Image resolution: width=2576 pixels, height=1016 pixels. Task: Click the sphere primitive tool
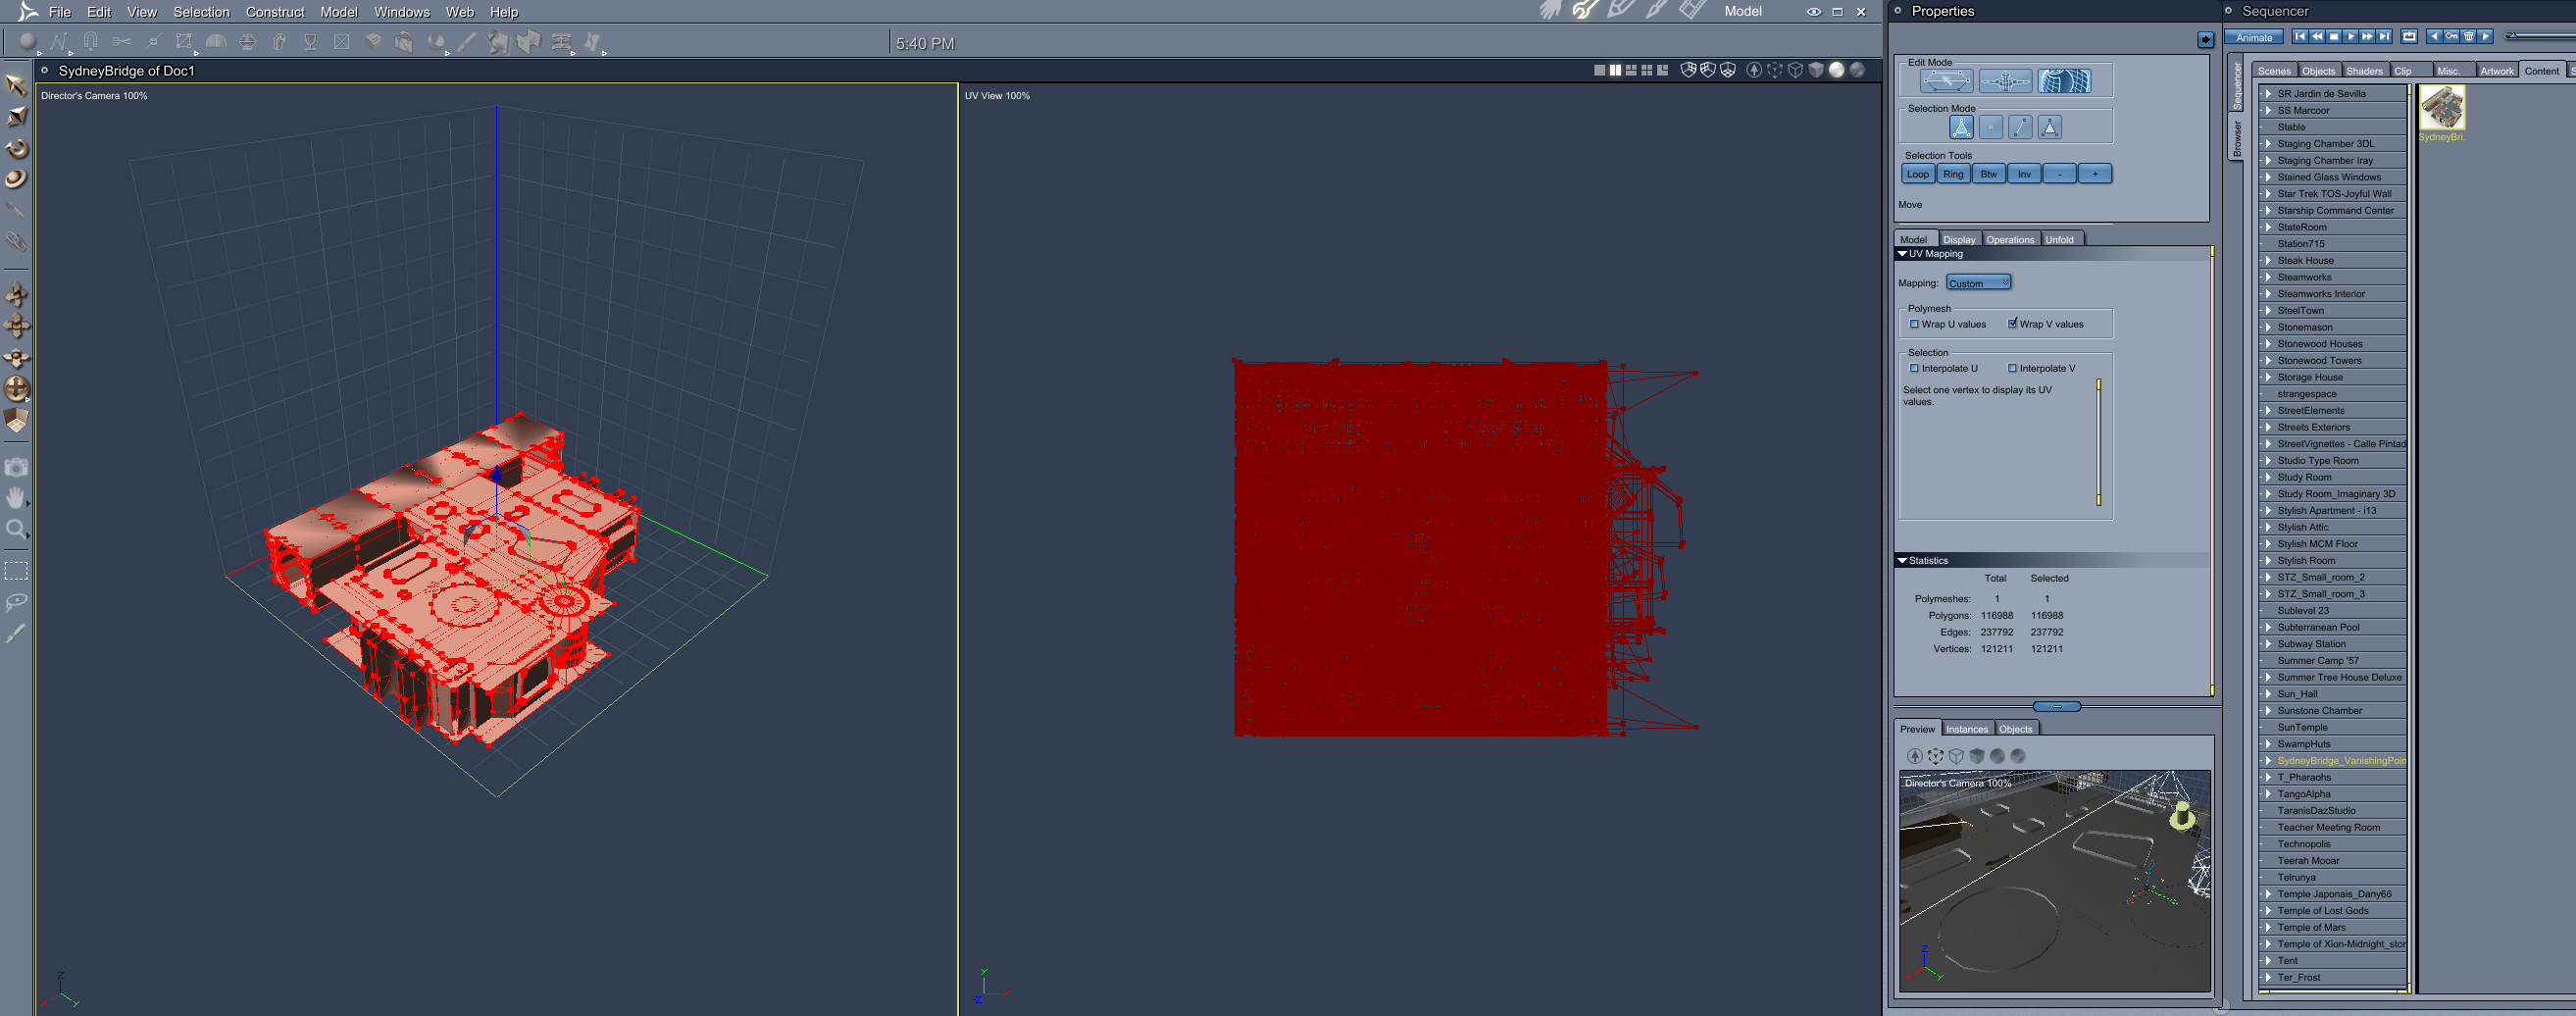tap(27, 42)
